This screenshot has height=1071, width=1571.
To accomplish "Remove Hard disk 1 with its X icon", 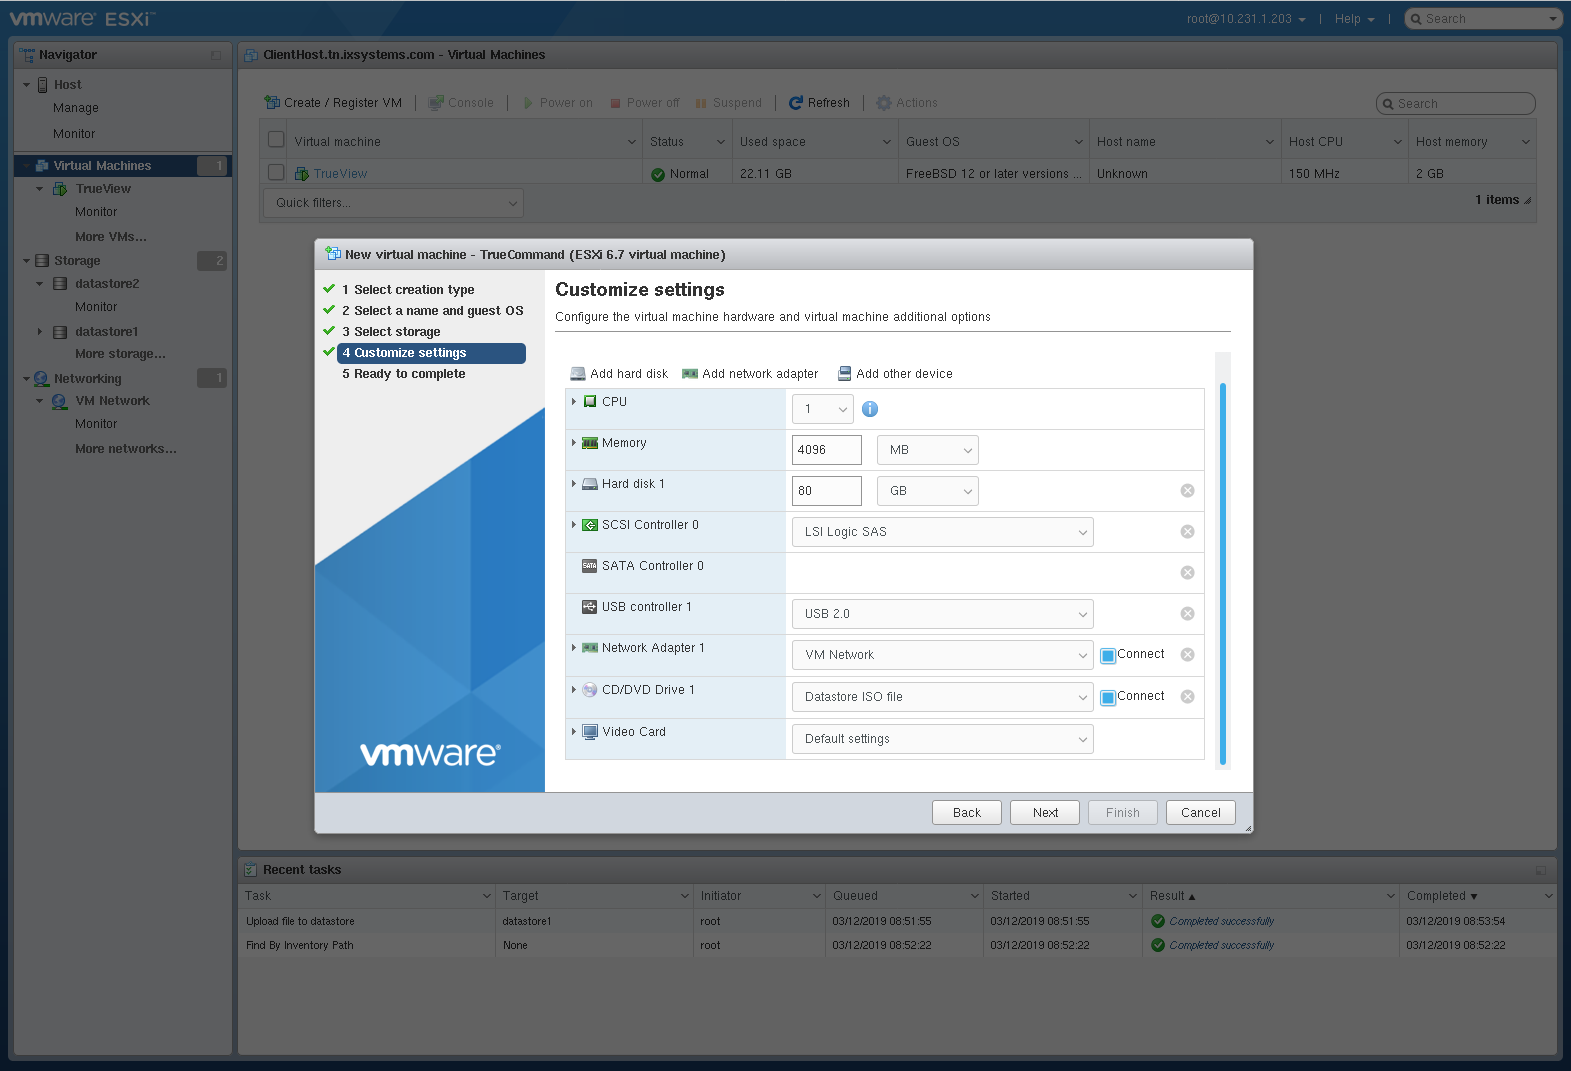I will (x=1187, y=491).
